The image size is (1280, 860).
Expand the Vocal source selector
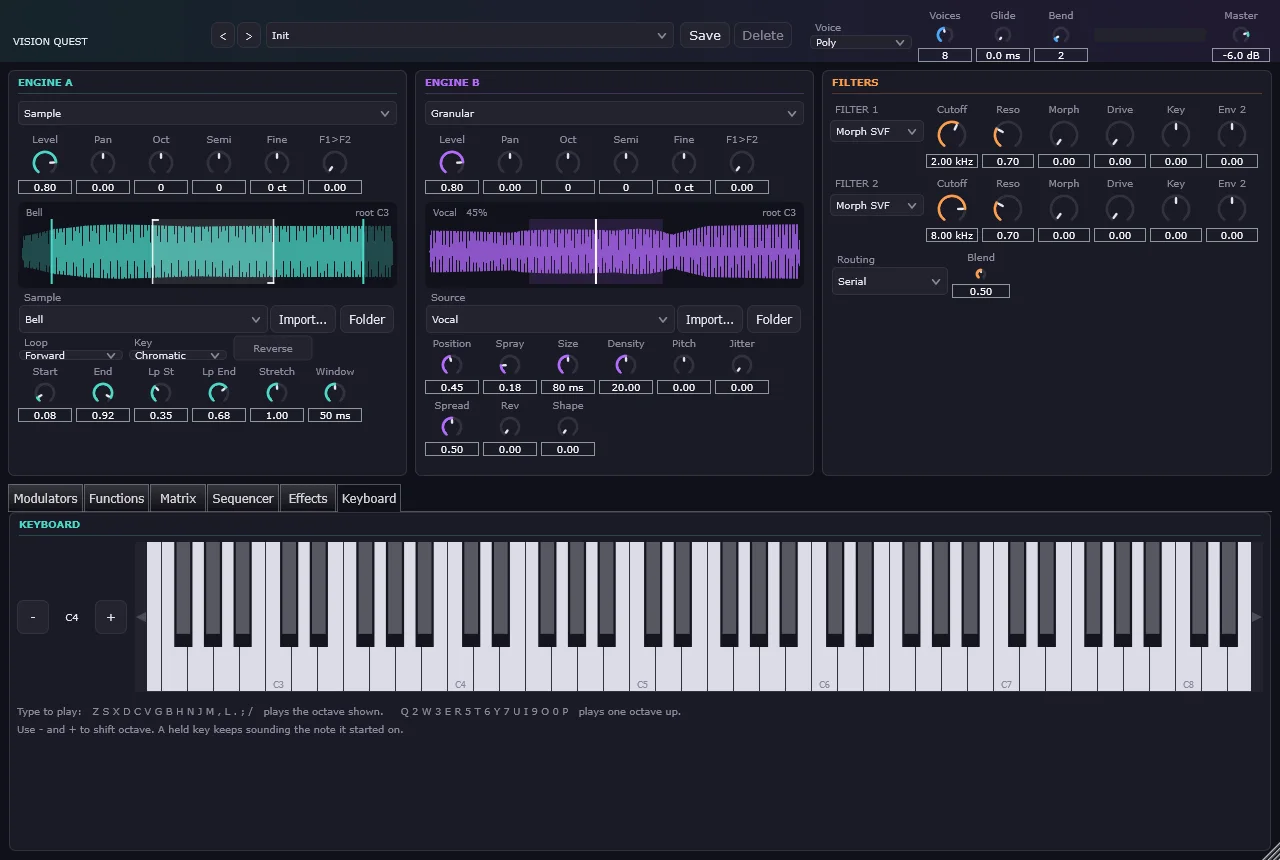(549, 319)
